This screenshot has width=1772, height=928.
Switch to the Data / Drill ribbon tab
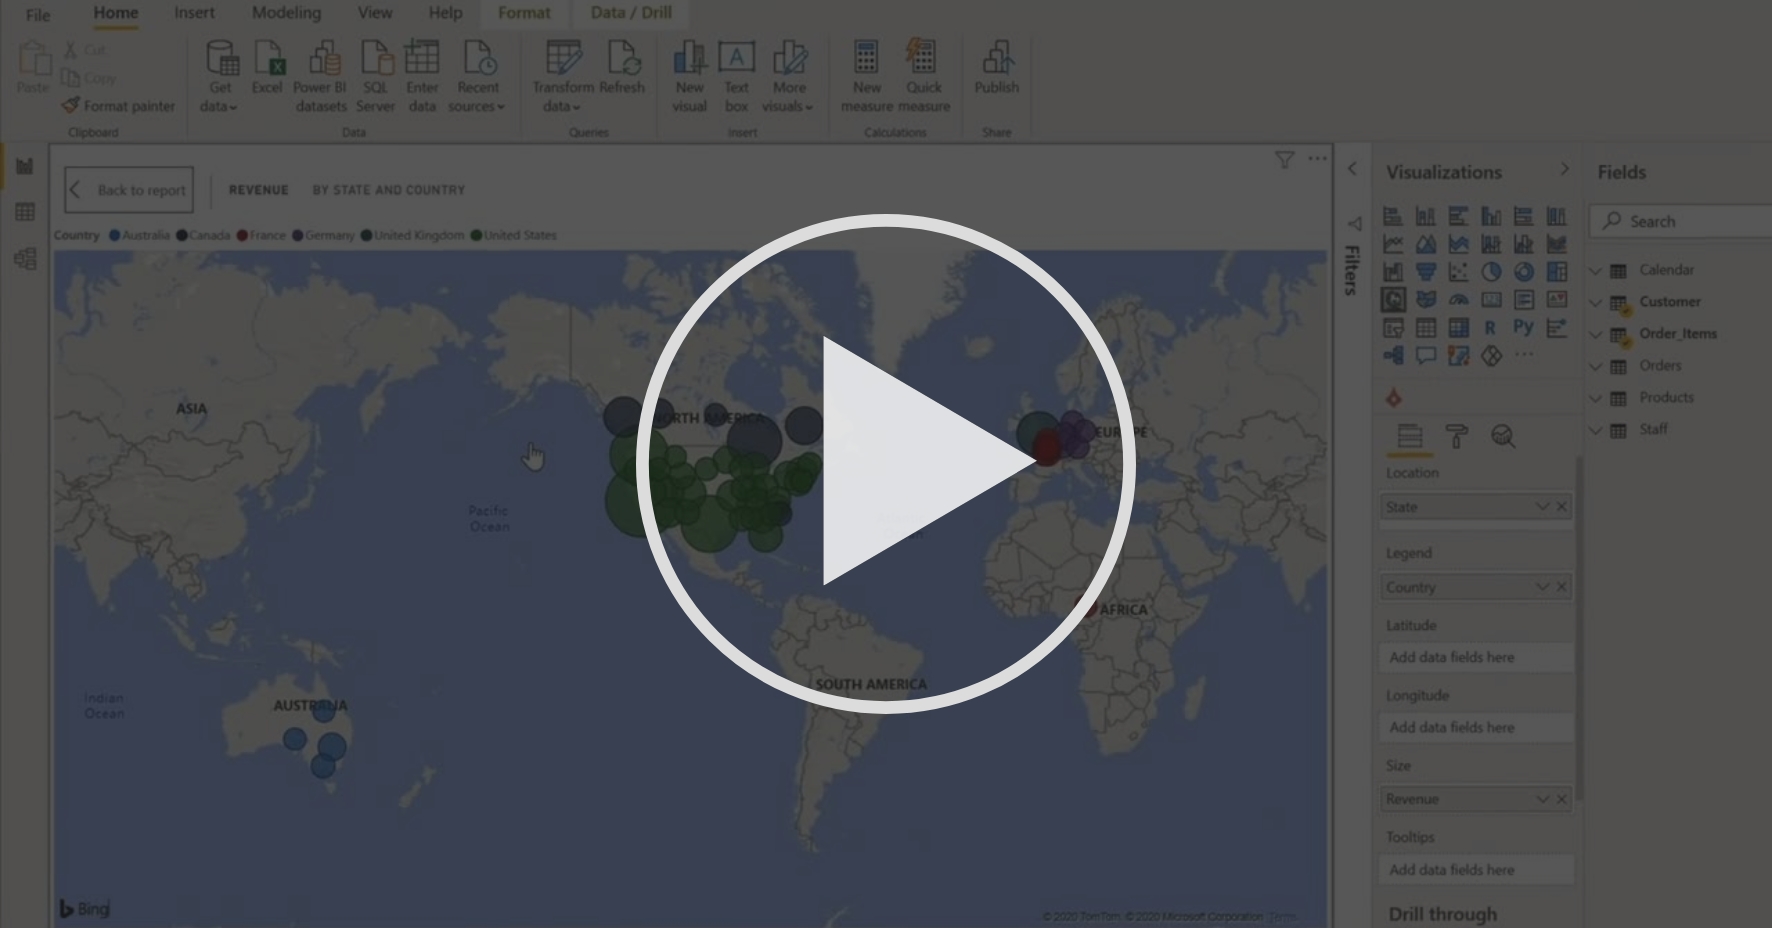[629, 13]
